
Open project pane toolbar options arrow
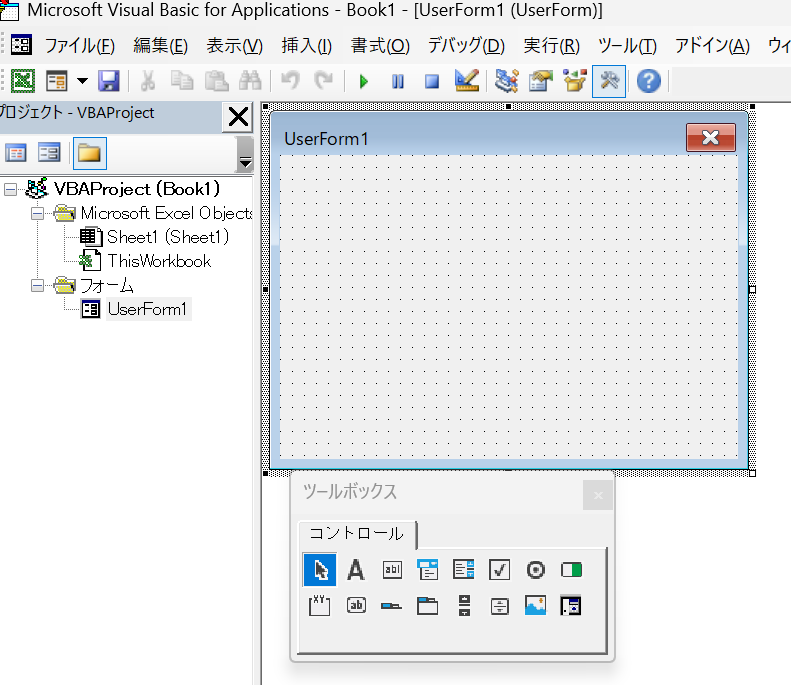245,155
